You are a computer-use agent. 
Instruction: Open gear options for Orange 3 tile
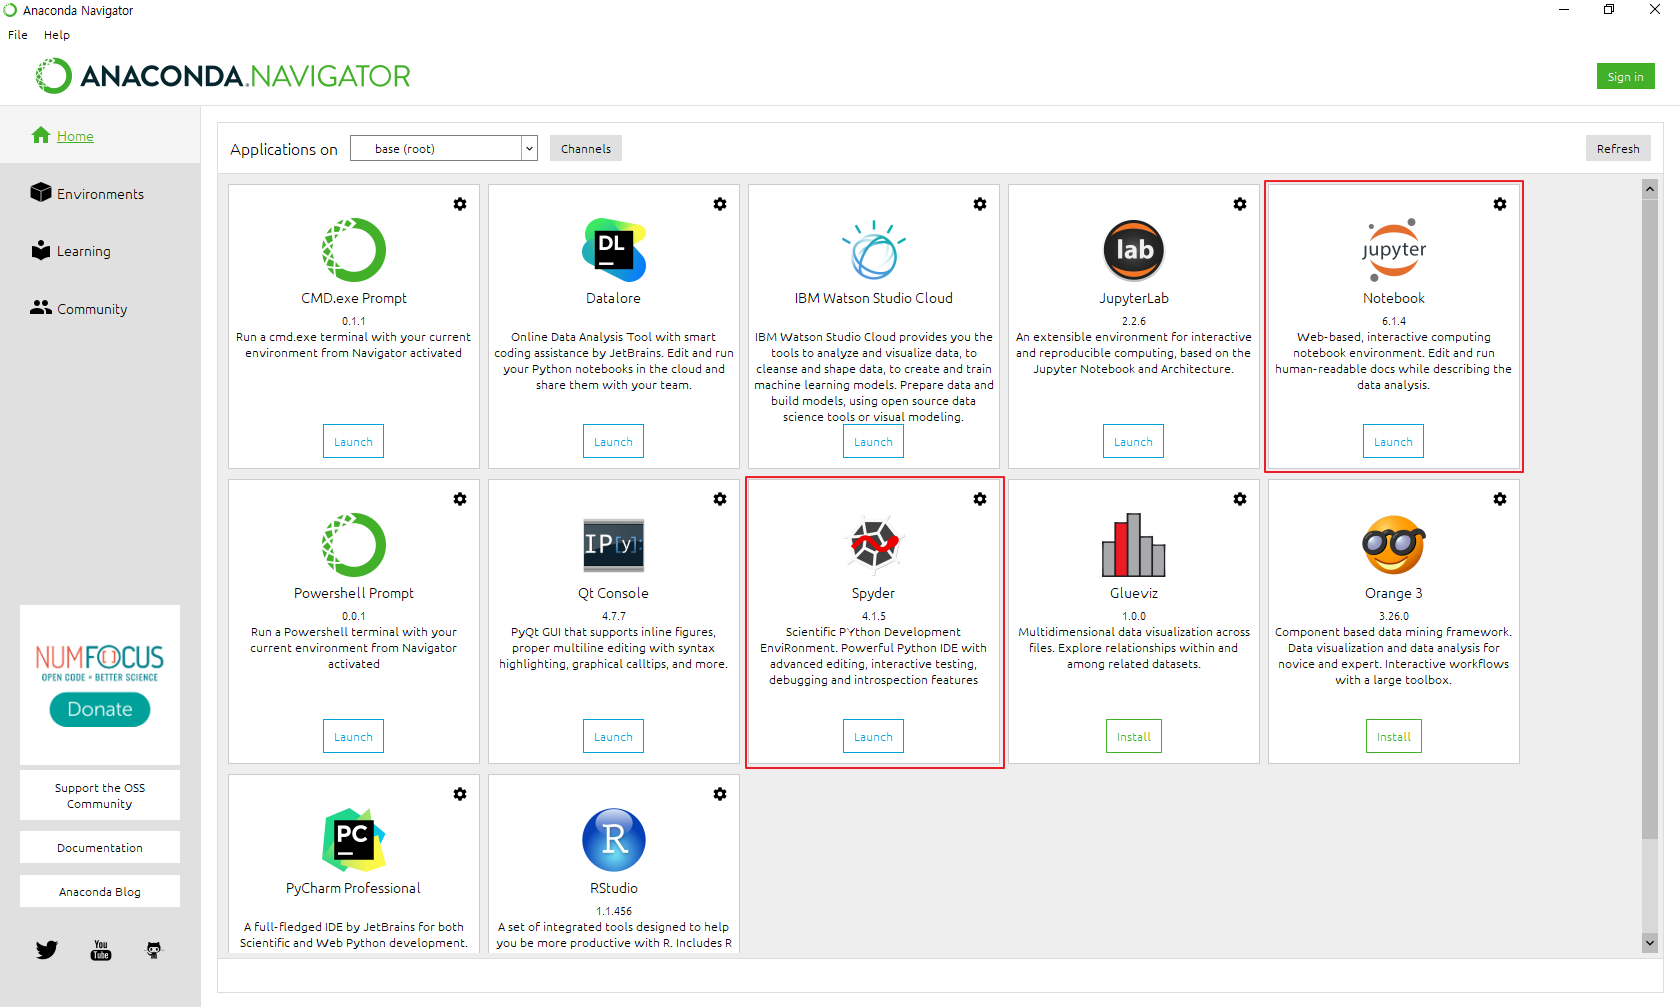click(x=1500, y=499)
